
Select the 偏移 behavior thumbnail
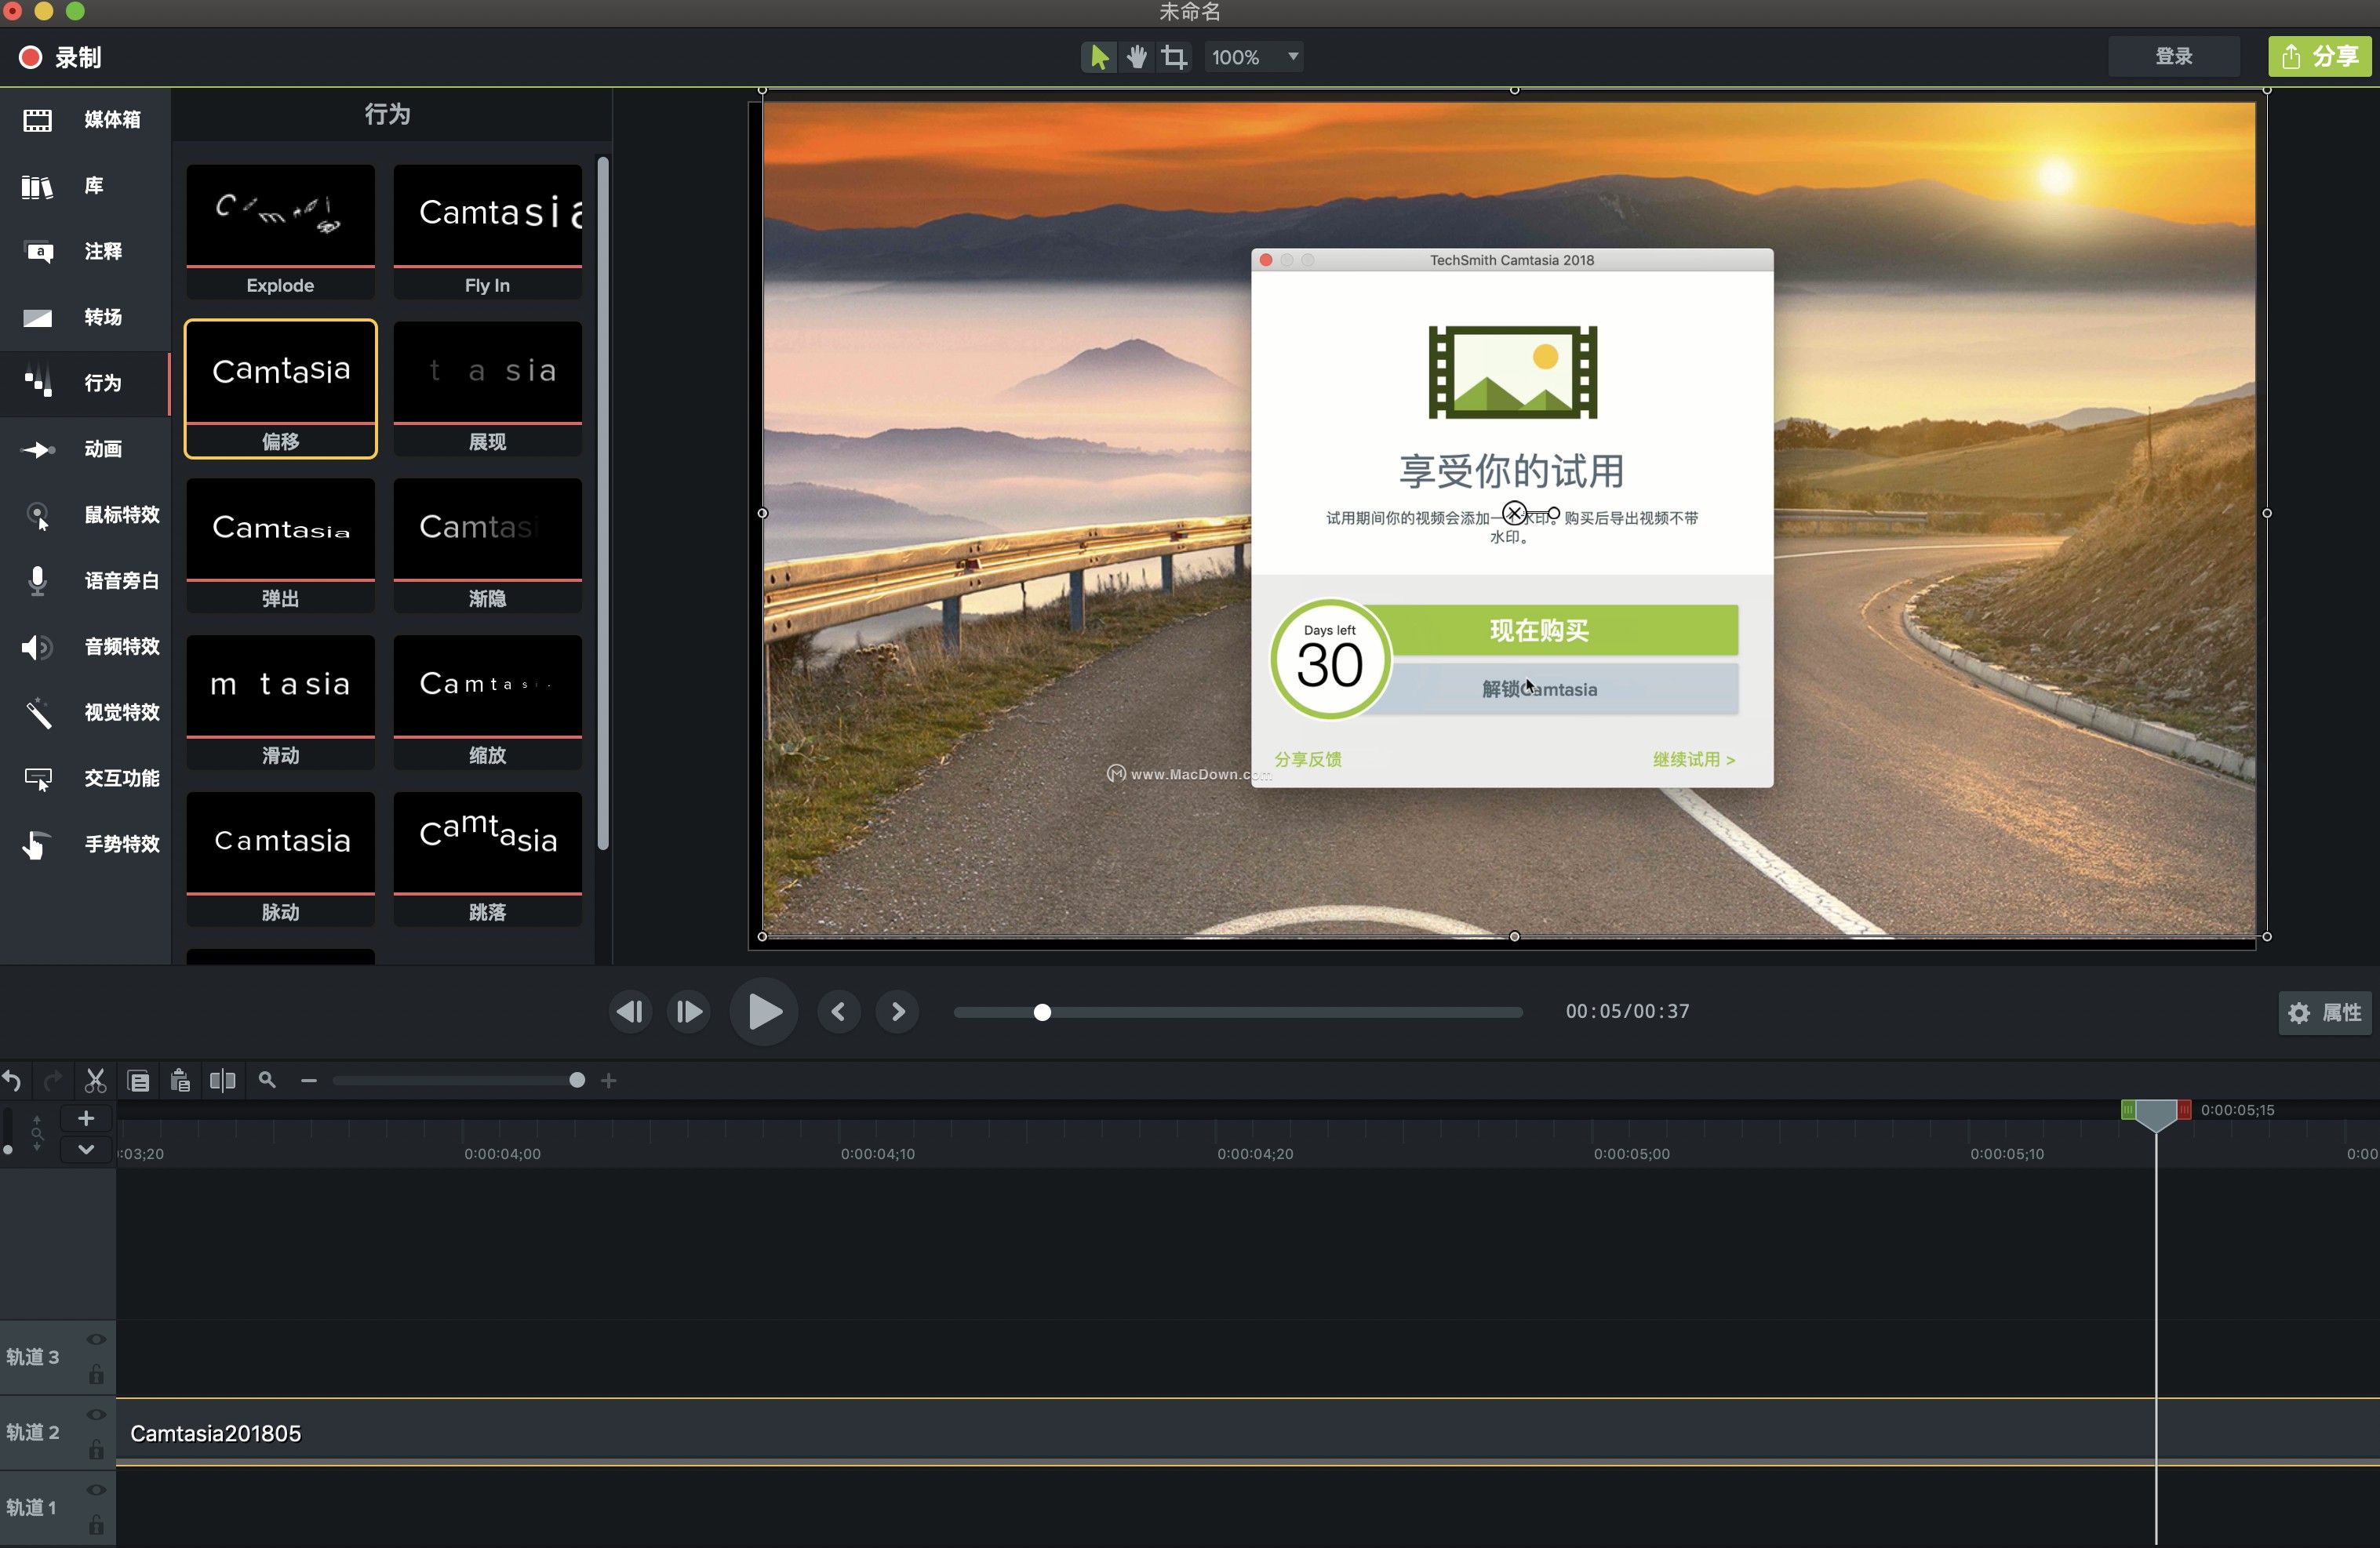pos(280,388)
